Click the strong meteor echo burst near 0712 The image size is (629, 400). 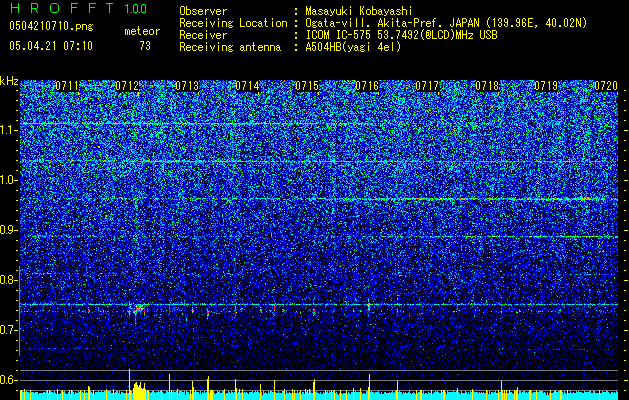[137, 311]
